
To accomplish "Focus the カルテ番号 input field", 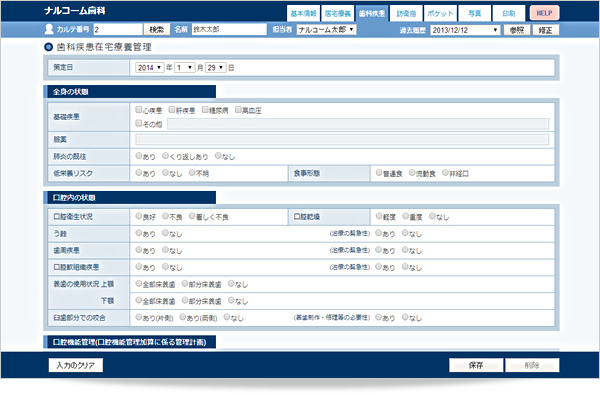I will pos(118,29).
